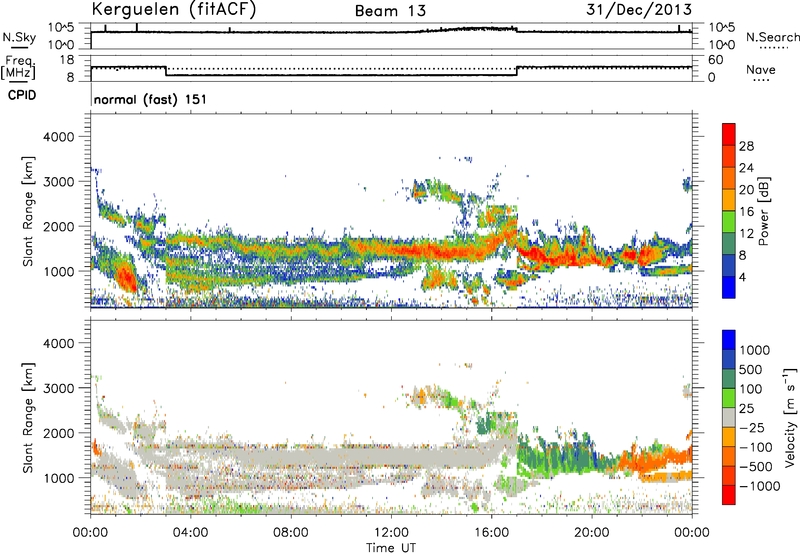The width and height of the screenshot is (800, 554).
Task: Click the 'Slant Range [km]' label of velocity panel
Action: [28, 417]
